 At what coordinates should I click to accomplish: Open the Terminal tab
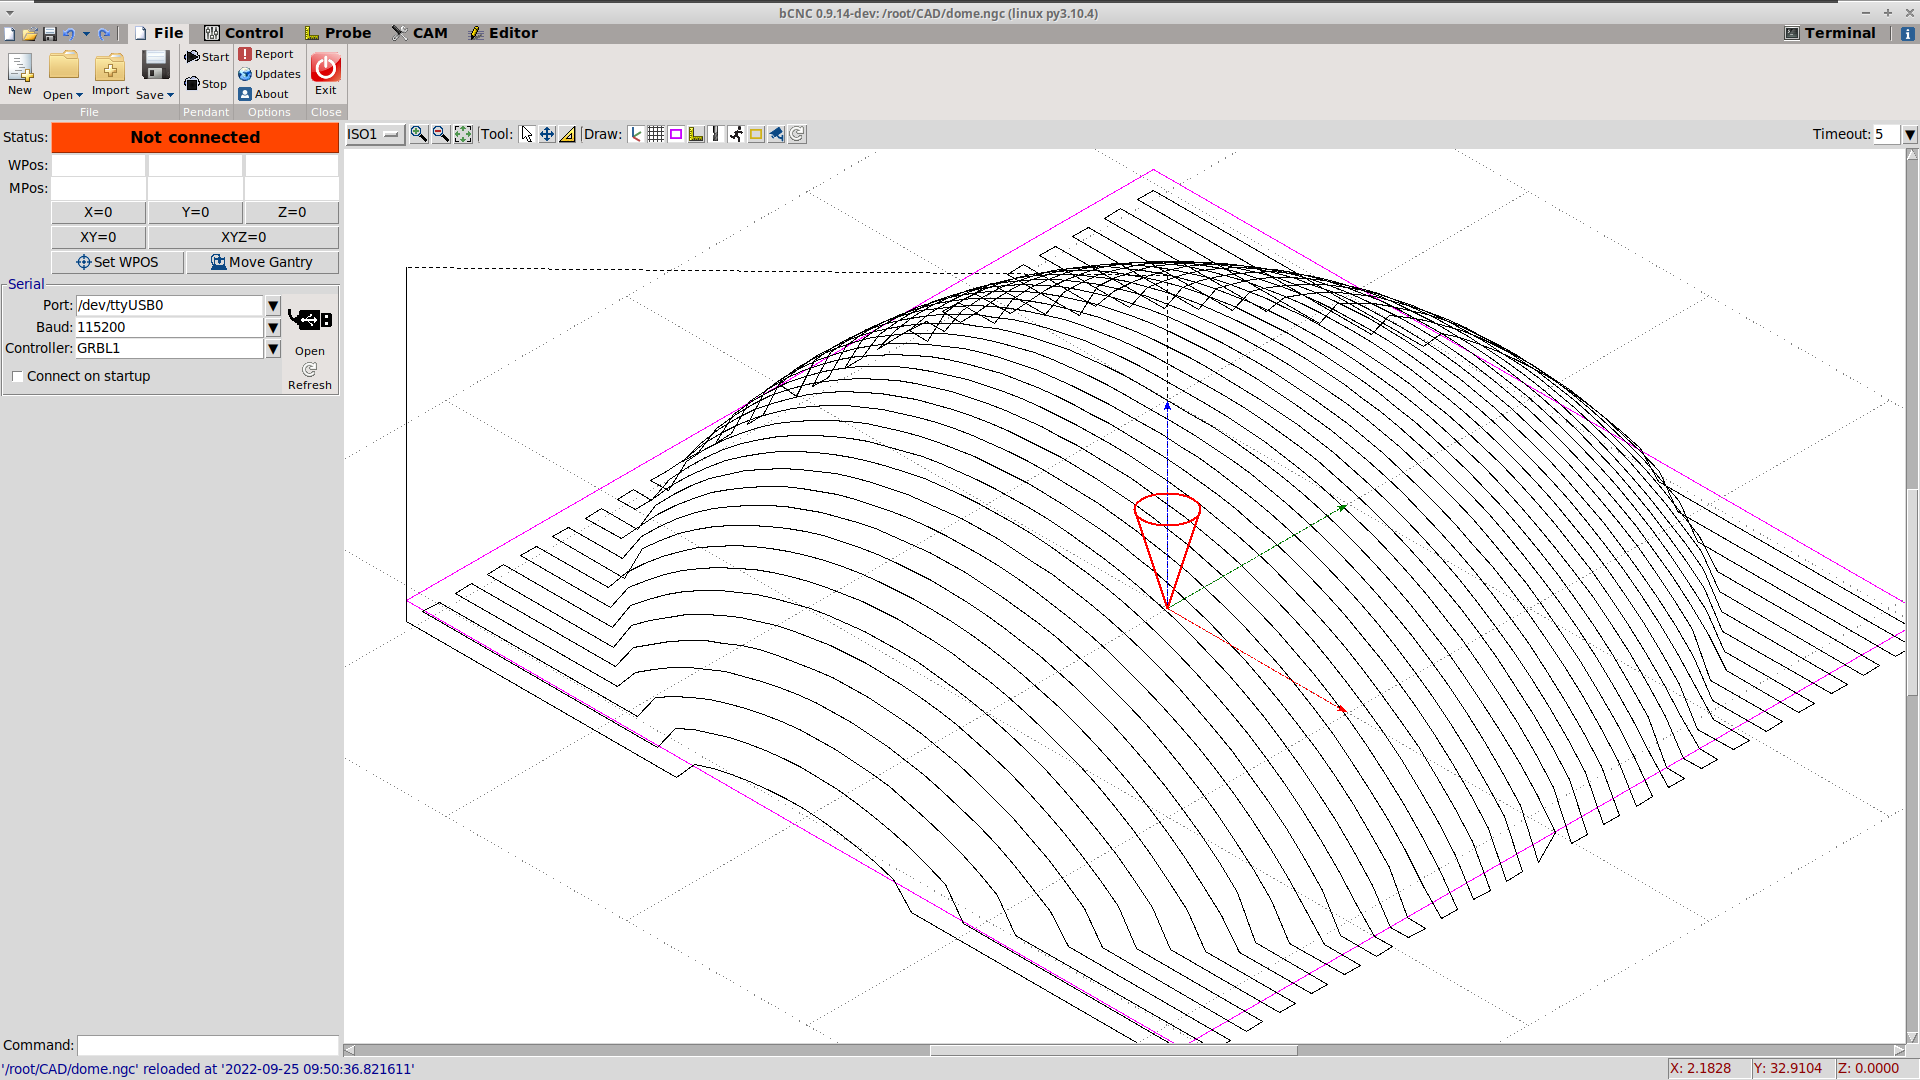pyautogui.click(x=1831, y=33)
